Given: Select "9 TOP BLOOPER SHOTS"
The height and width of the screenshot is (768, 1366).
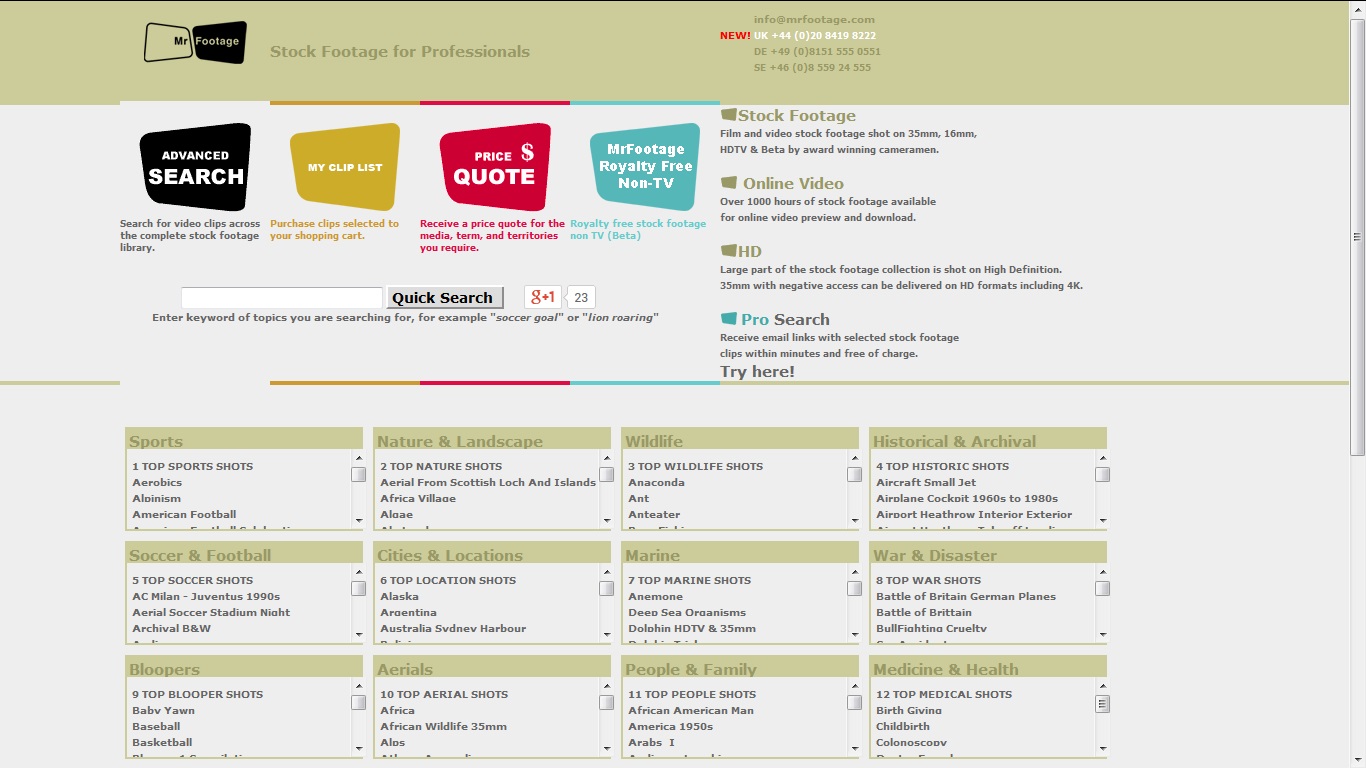Looking at the screenshot, I should click(197, 694).
